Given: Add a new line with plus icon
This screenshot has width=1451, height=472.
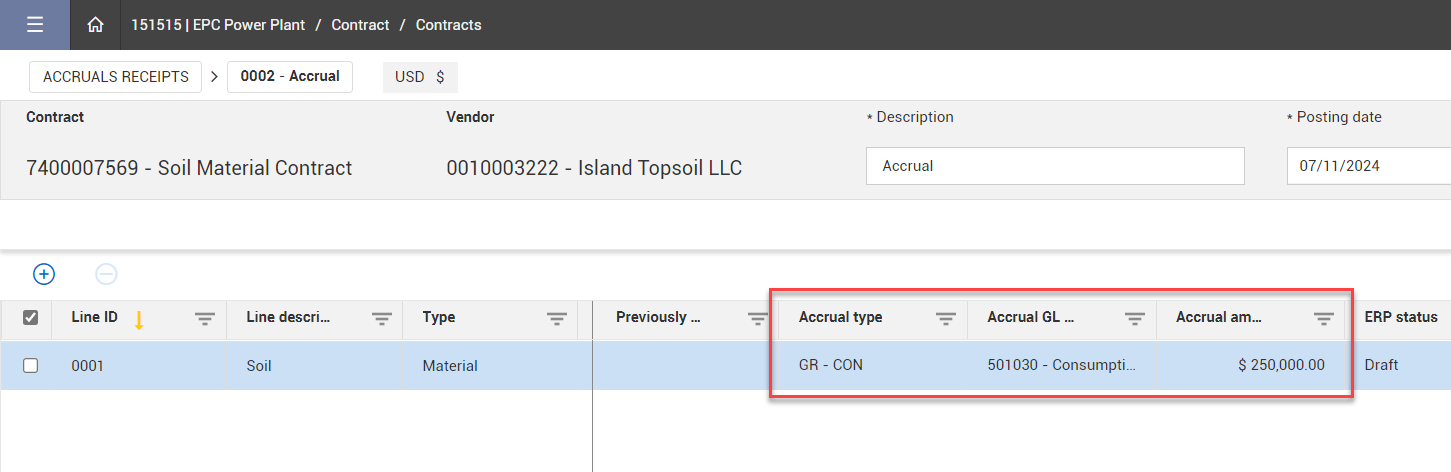Looking at the screenshot, I should (44, 274).
